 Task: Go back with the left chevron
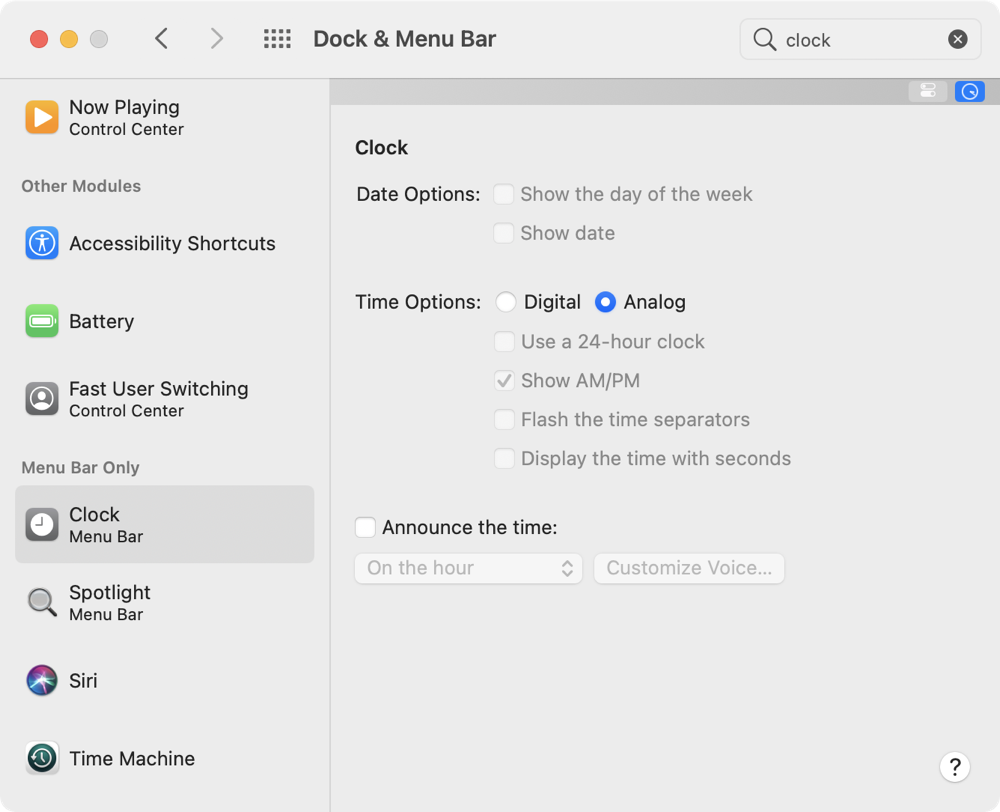coord(162,39)
